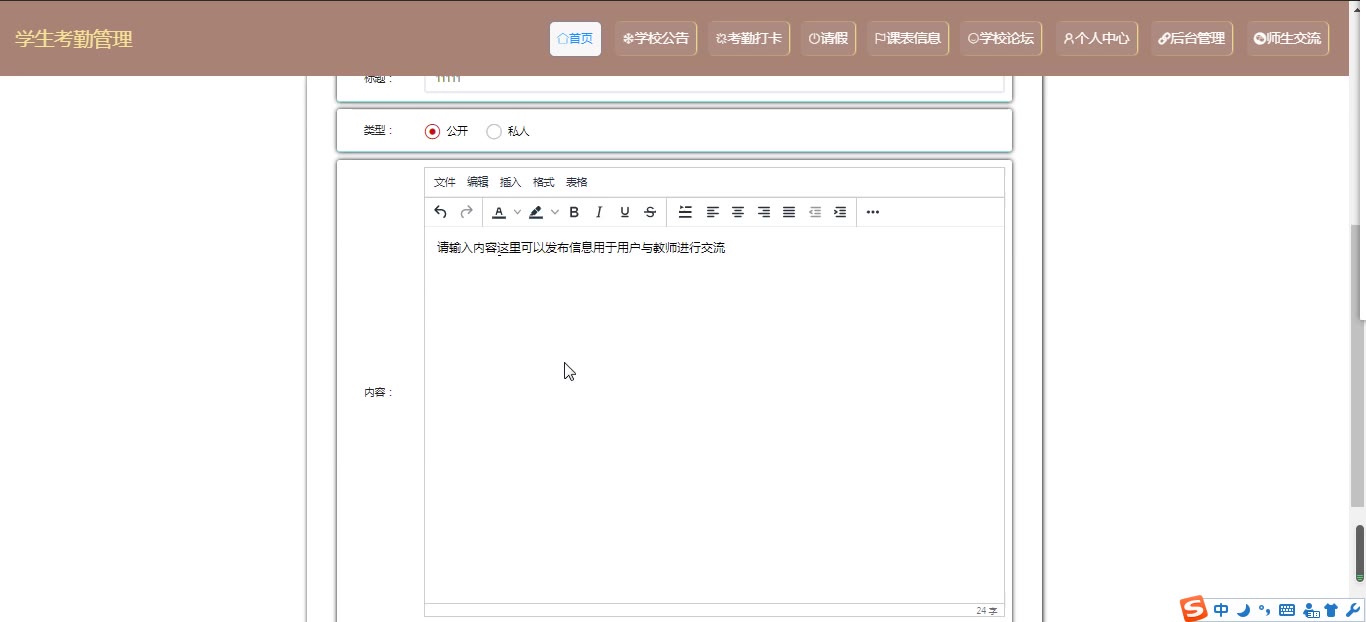Expand the text color dropdown arrow
The width and height of the screenshot is (1366, 622).
click(x=517, y=212)
